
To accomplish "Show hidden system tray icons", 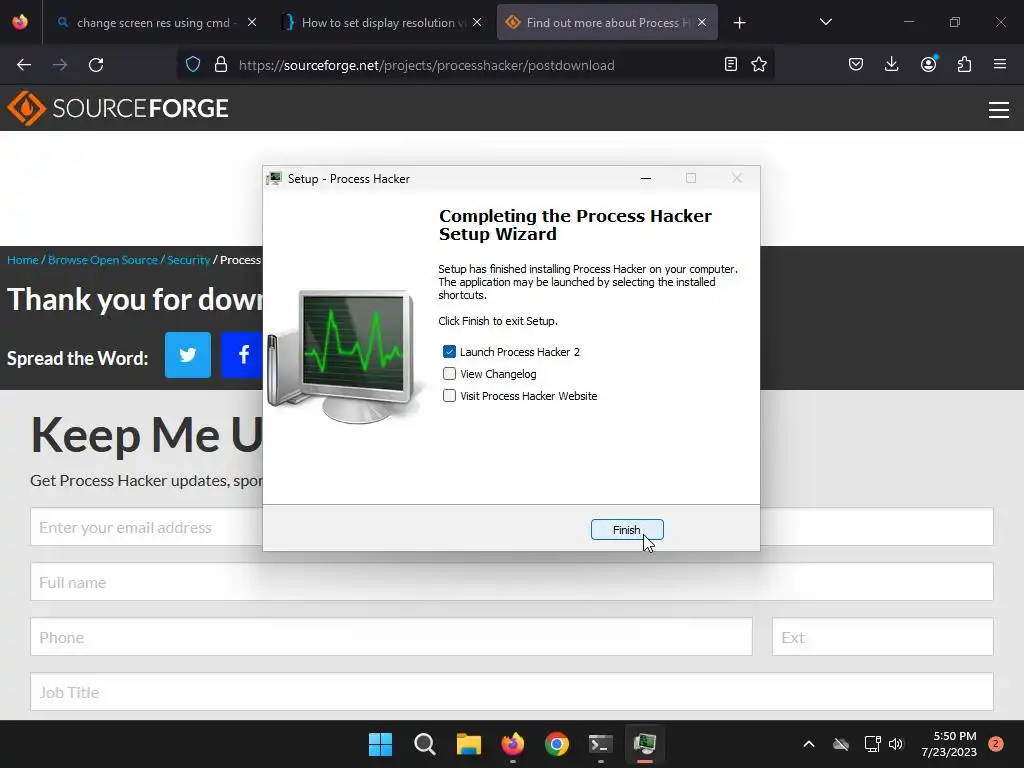I will point(808,744).
